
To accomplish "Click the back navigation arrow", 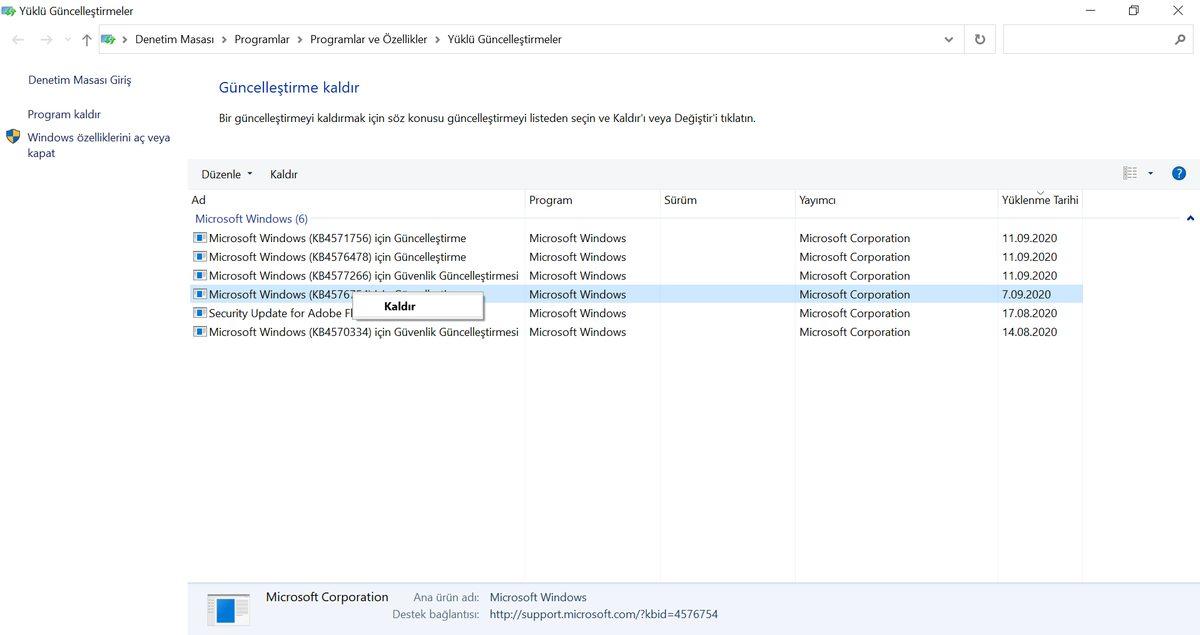I will [x=17, y=39].
